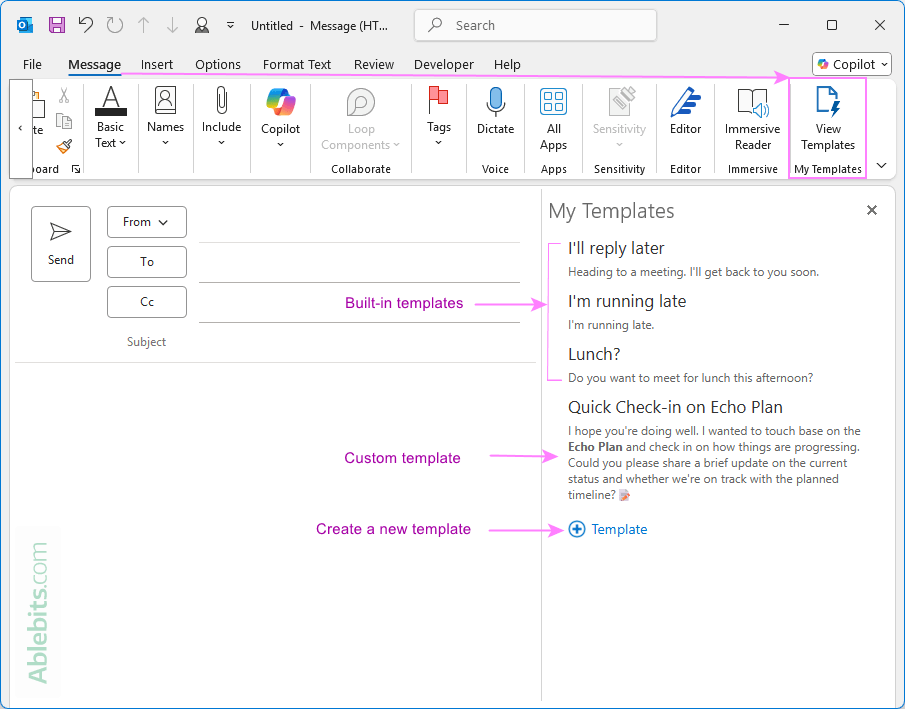The width and height of the screenshot is (905, 709).
Task: Click the Save icon in the title bar
Action: 57,25
